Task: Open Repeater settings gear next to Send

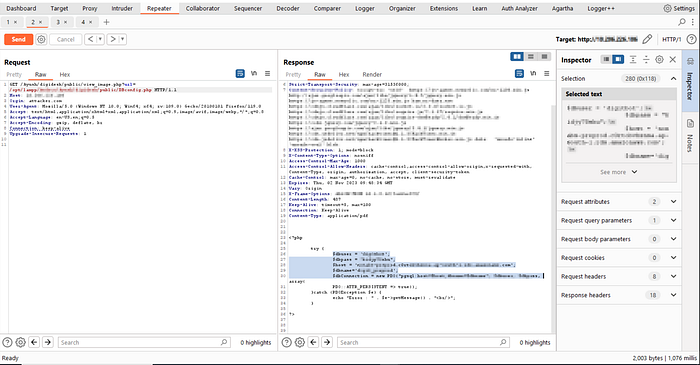Action: pos(41,39)
